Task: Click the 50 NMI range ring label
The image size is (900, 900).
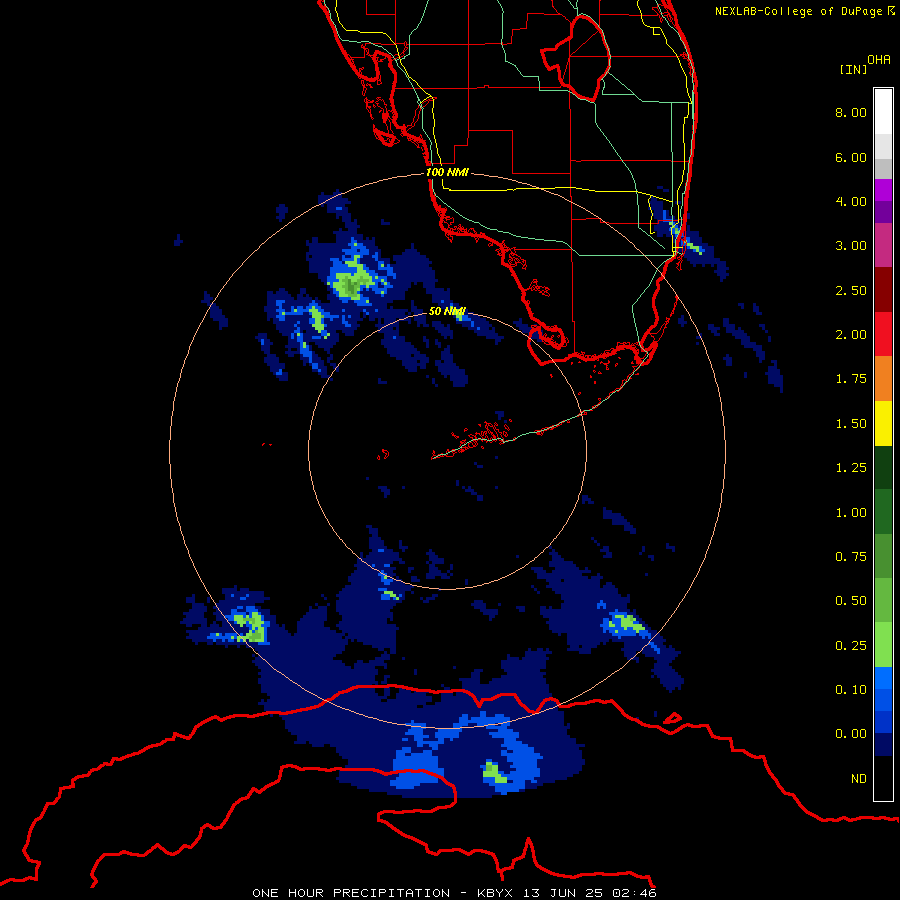Action: pos(447,311)
